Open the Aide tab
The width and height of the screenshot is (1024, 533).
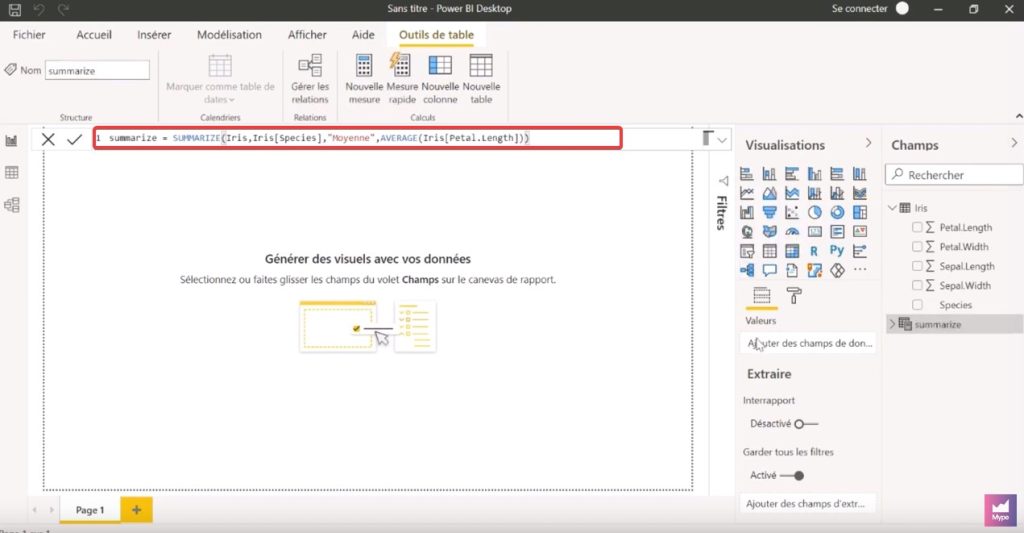363,35
